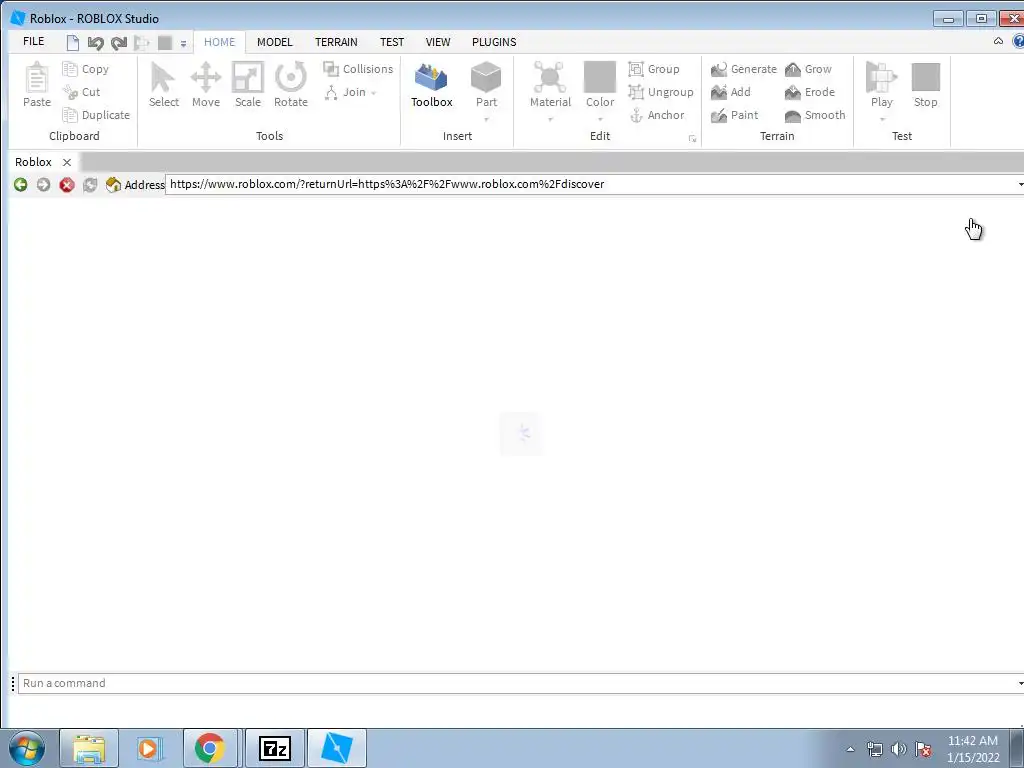Switch to the PLUGINS ribbon tab
The width and height of the screenshot is (1024, 768).
tap(494, 42)
